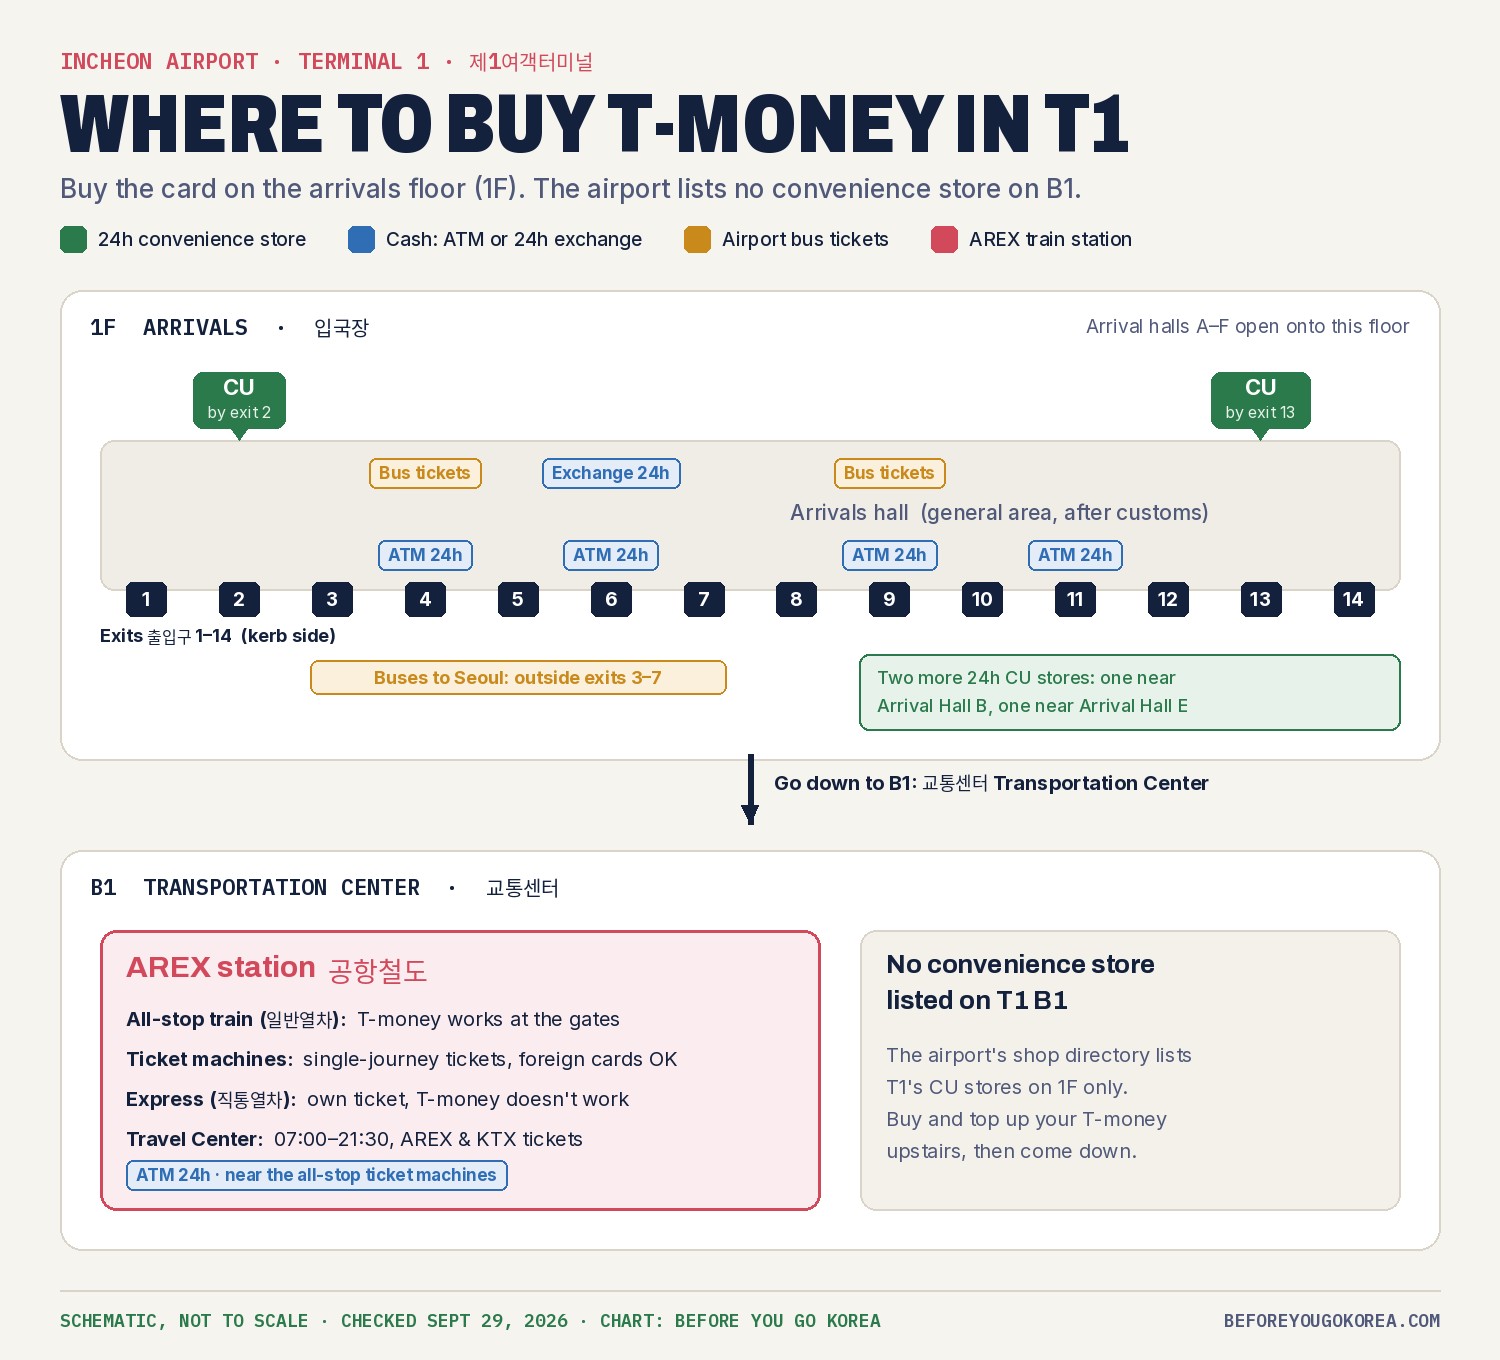Select exit number 5 badge
The width and height of the screenshot is (1500, 1360).
(518, 599)
